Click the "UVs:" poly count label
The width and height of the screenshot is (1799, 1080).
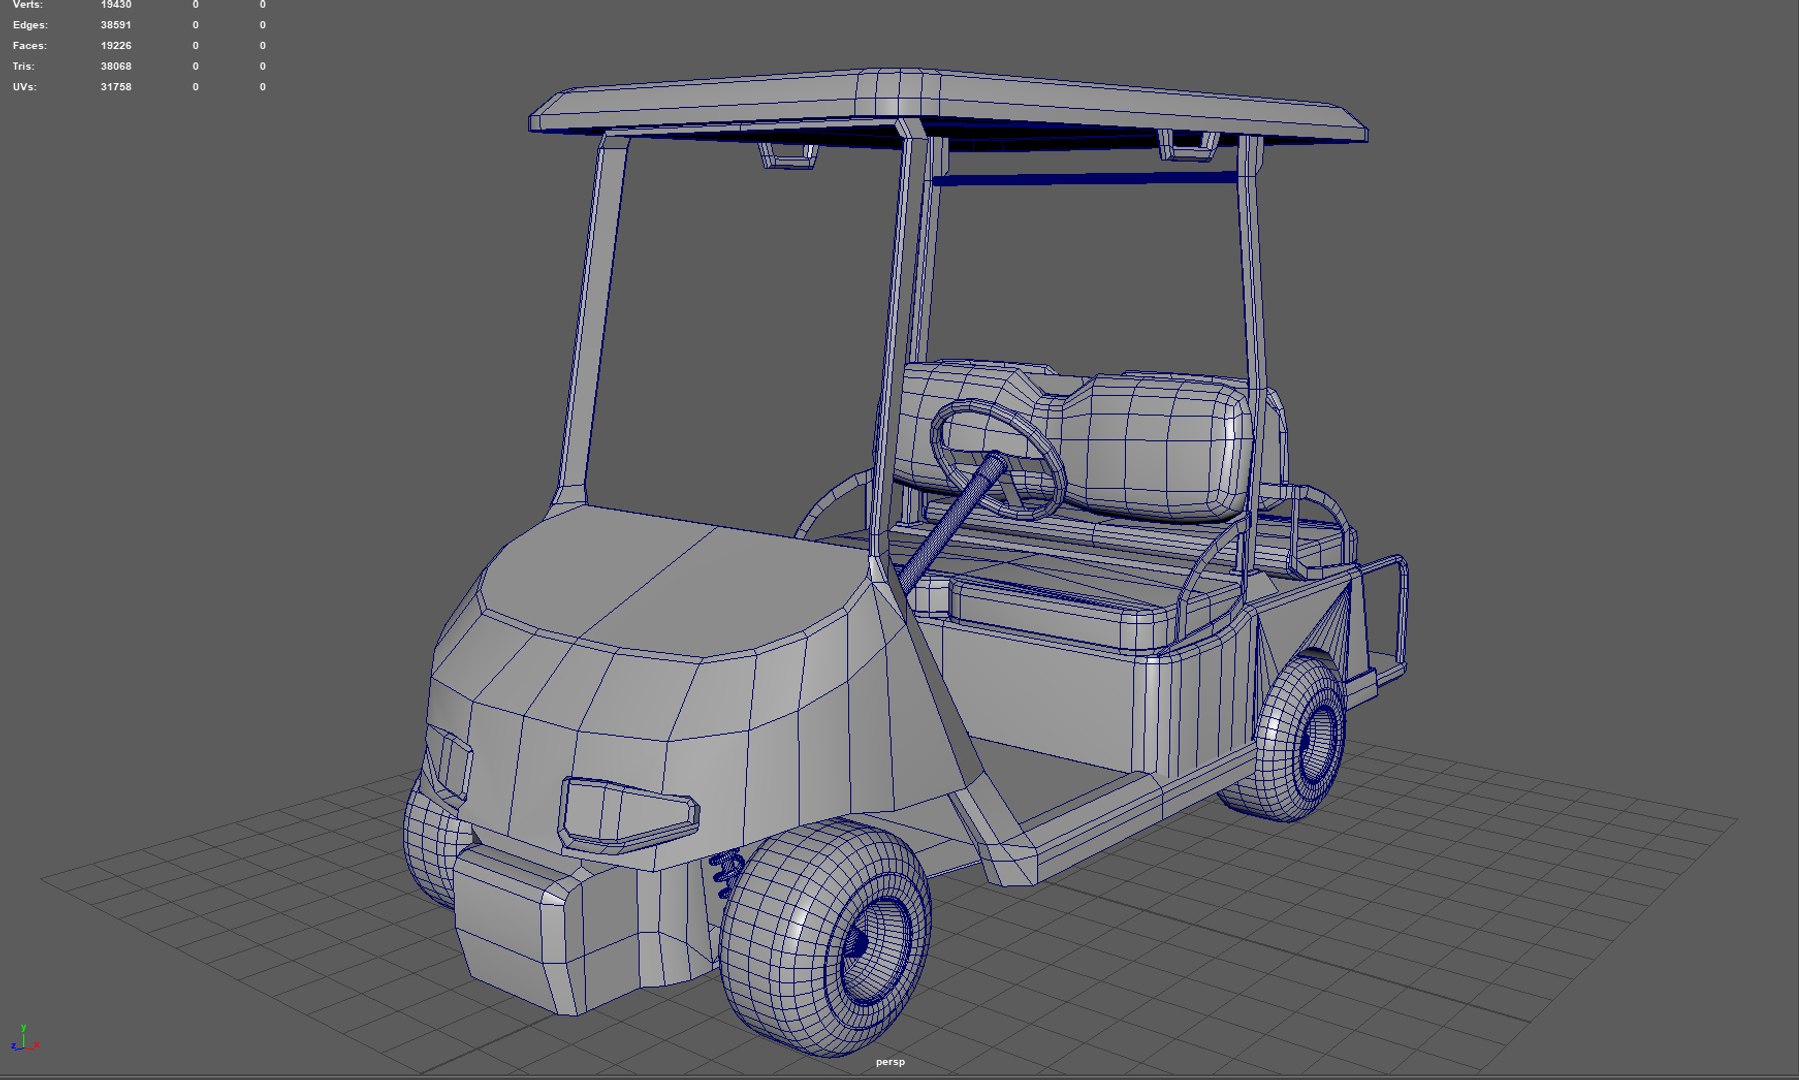[24, 87]
